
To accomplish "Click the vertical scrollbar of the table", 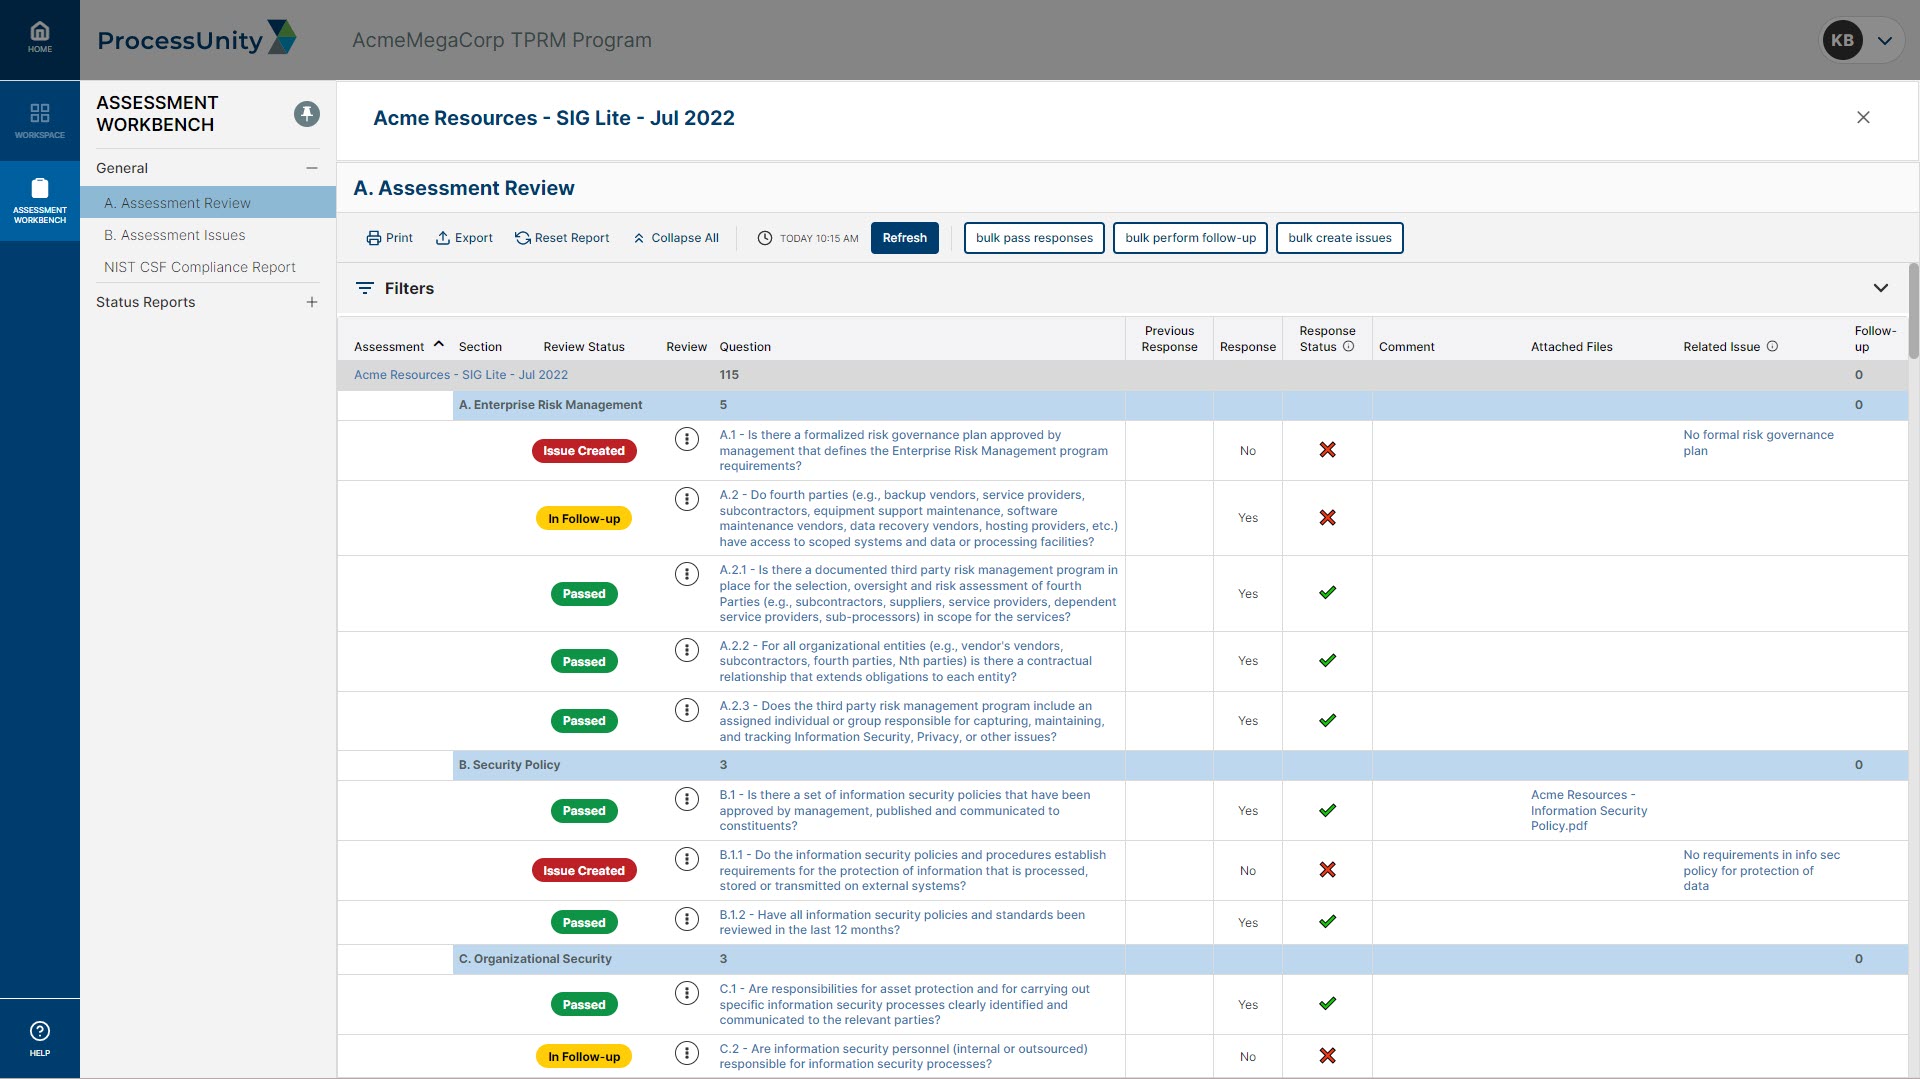I will pyautogui.click(x=1913, y=310).
